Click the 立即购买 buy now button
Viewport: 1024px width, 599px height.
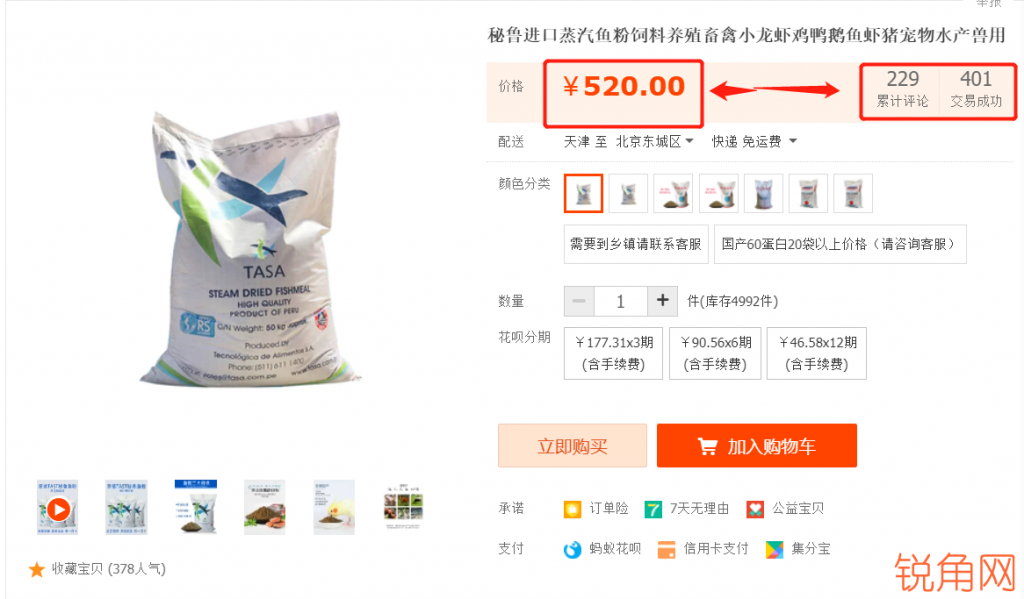click(572, 445)
